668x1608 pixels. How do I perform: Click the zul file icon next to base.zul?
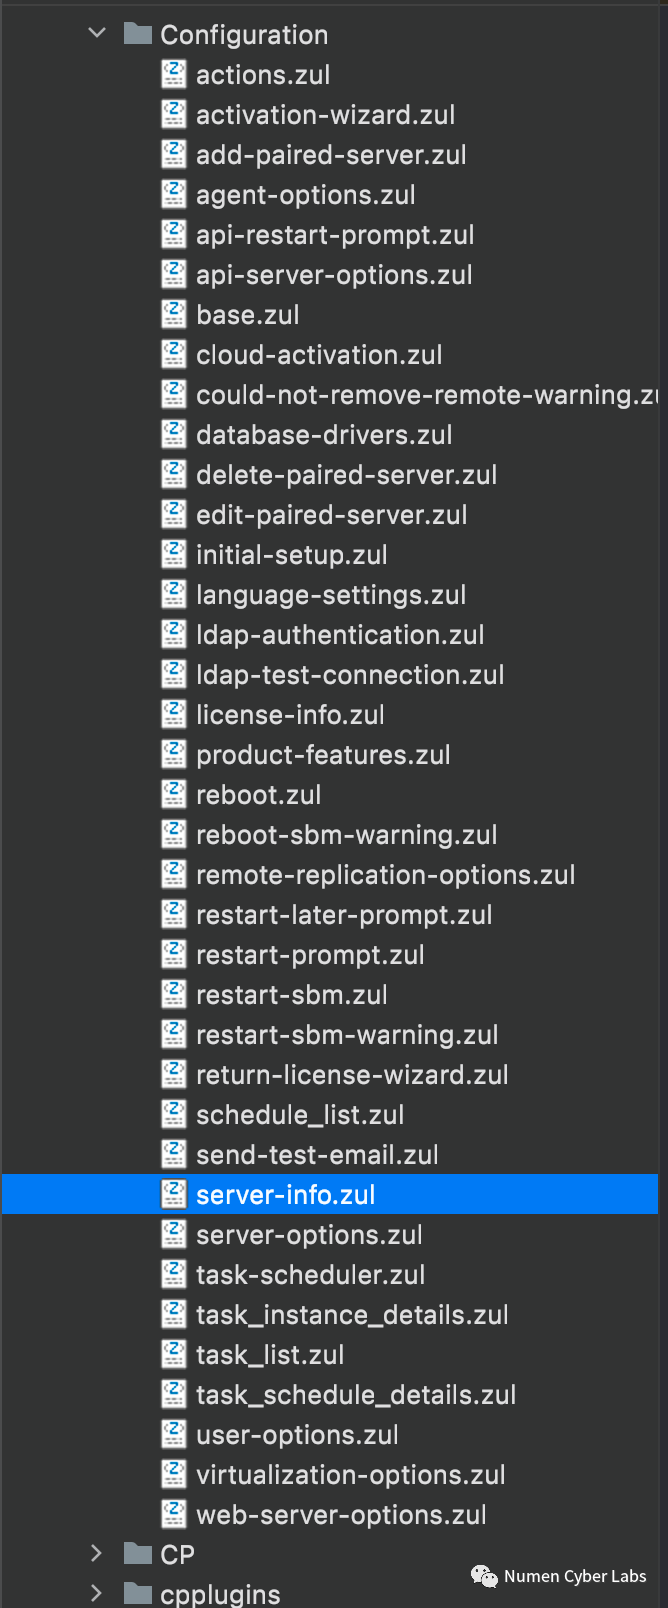[x=173, y=314]
